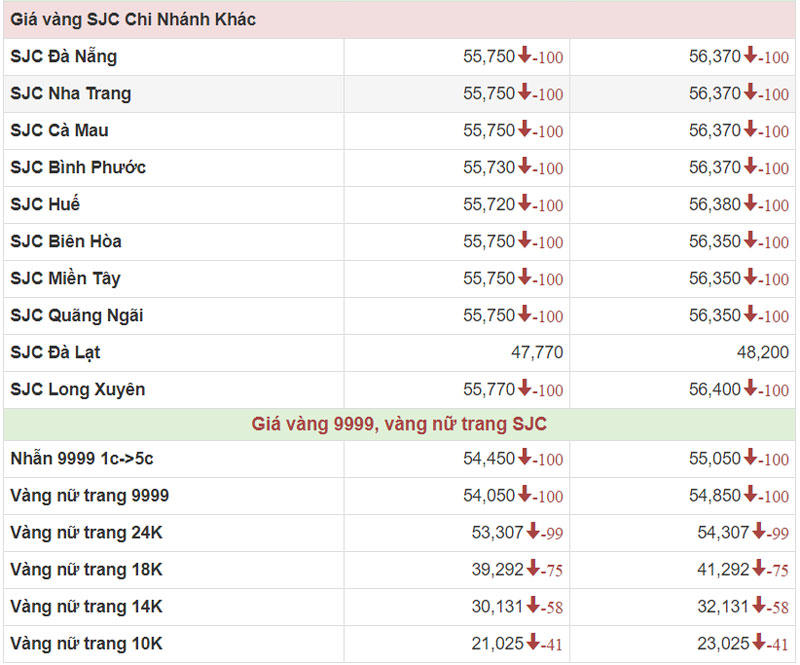Click the red down arrow beside 55,730
This screenshot has width=800, height=665.
point(524,167)
